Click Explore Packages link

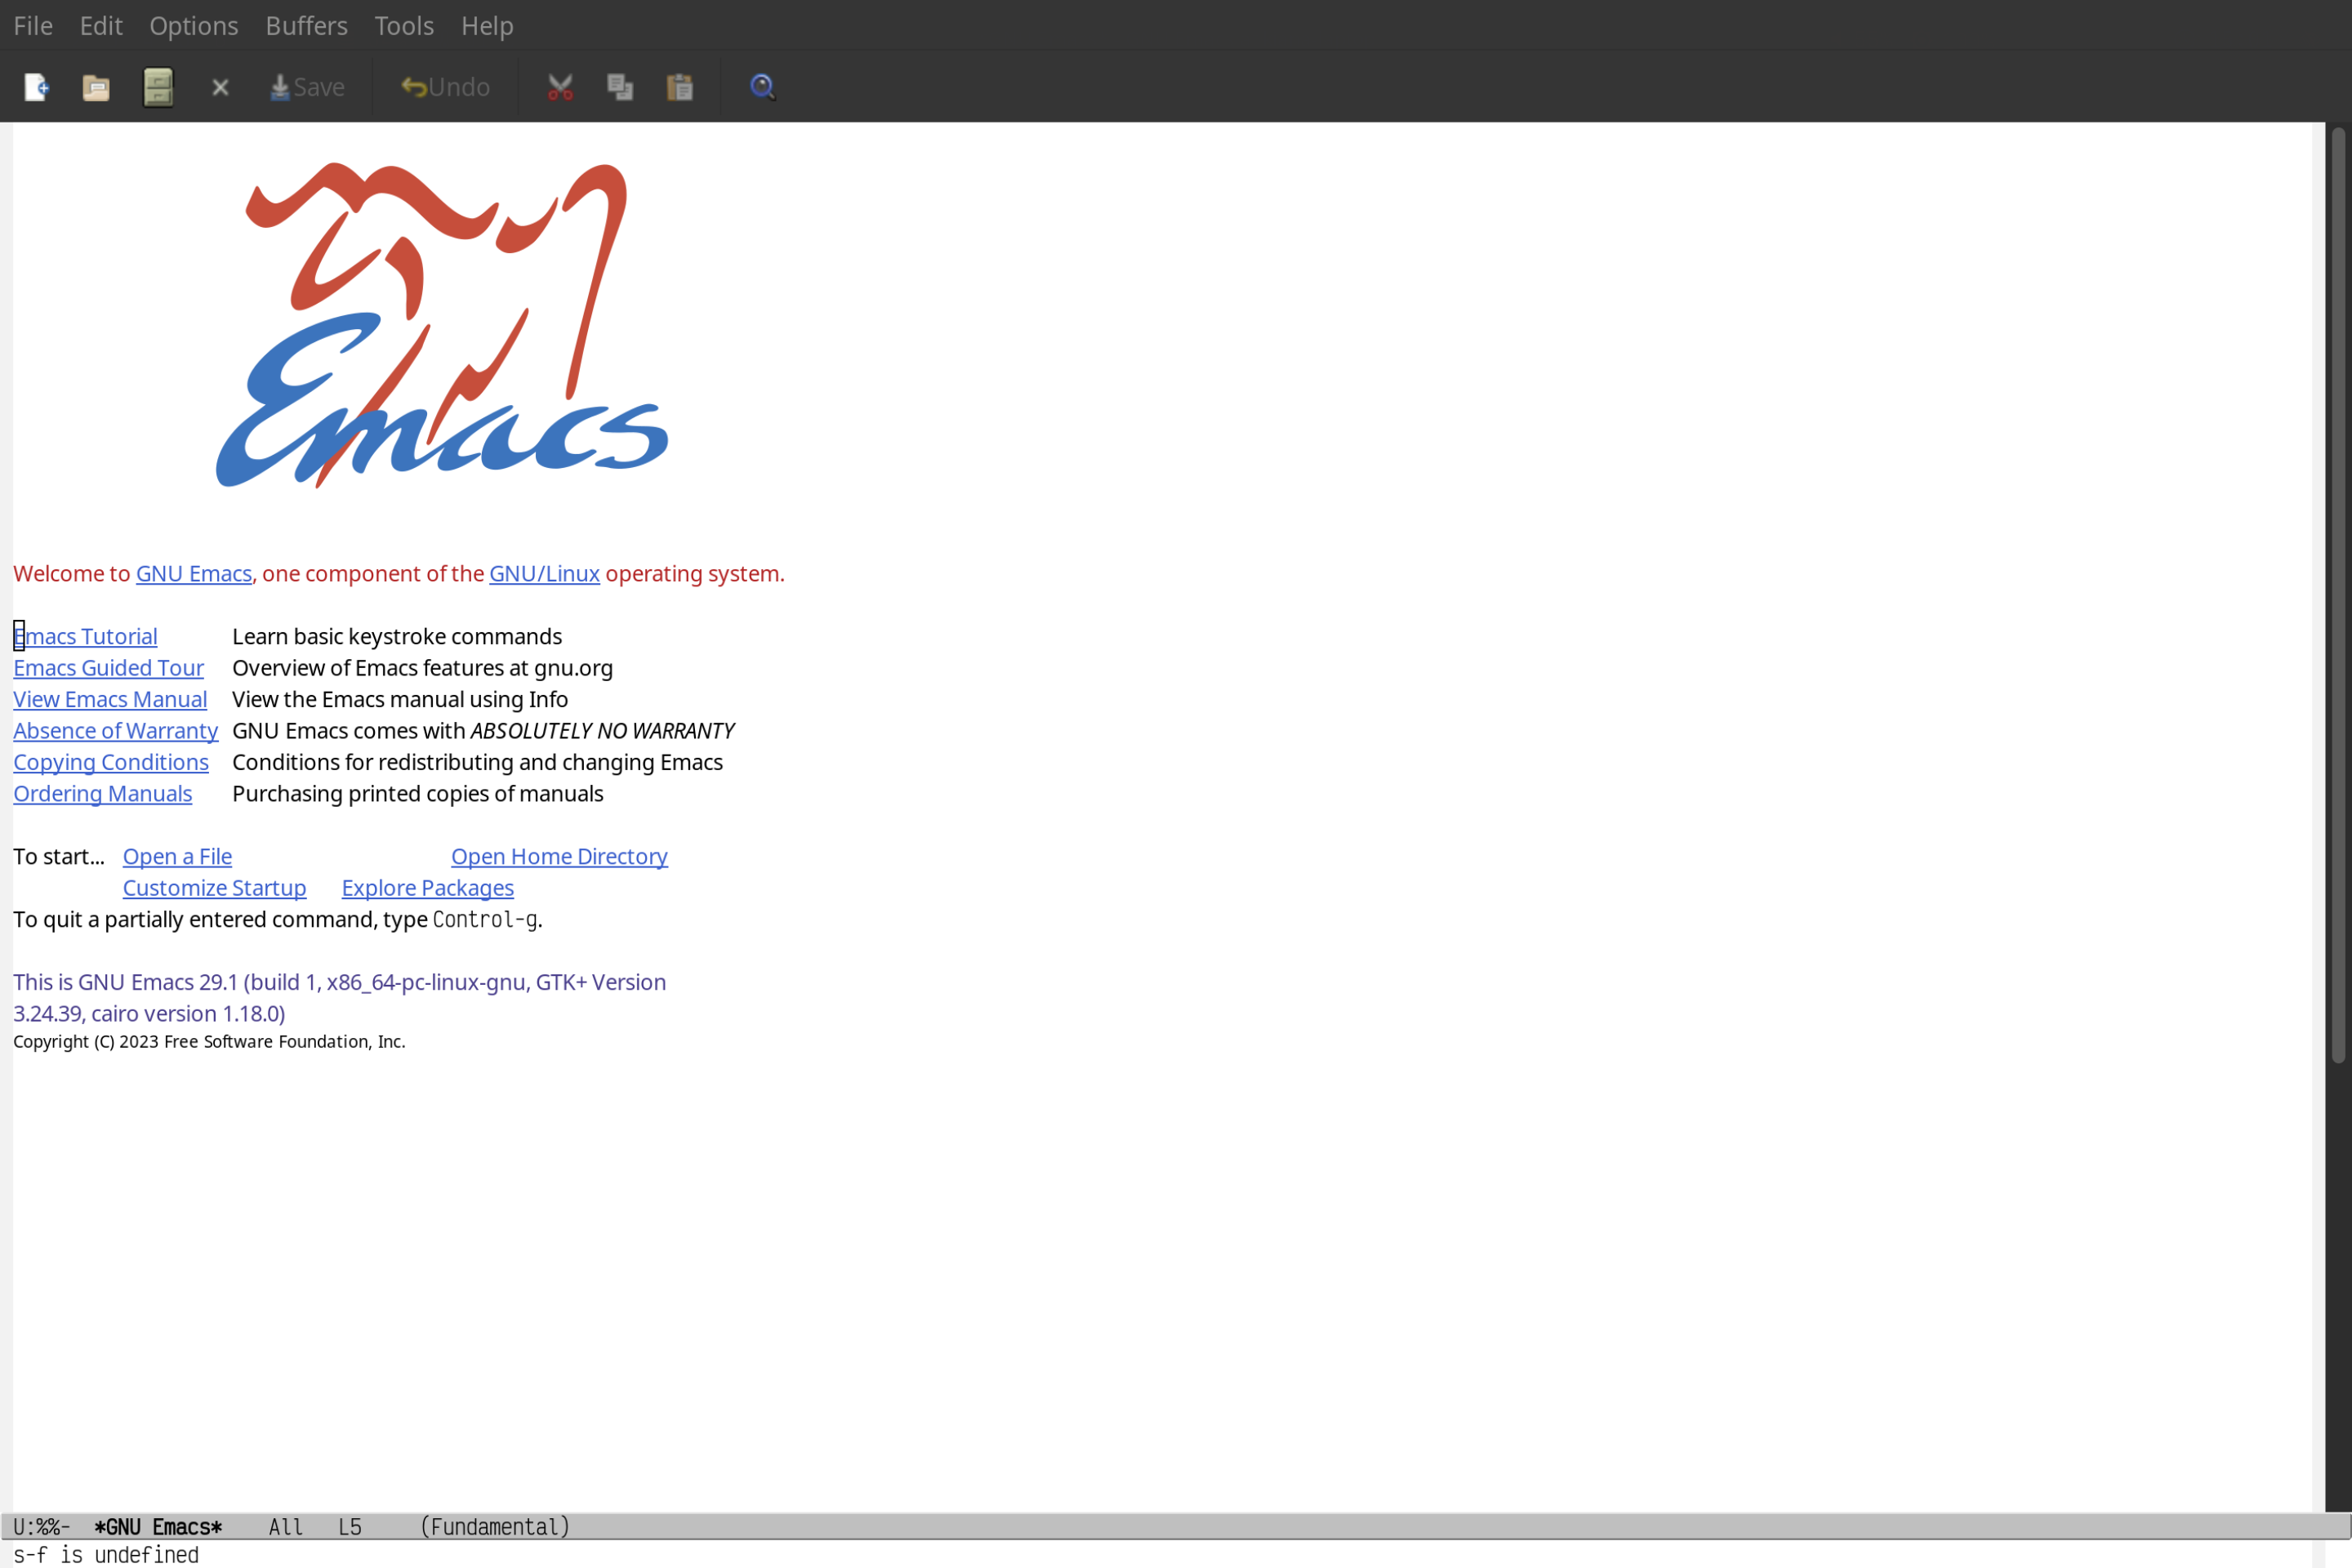pos(427,887)
